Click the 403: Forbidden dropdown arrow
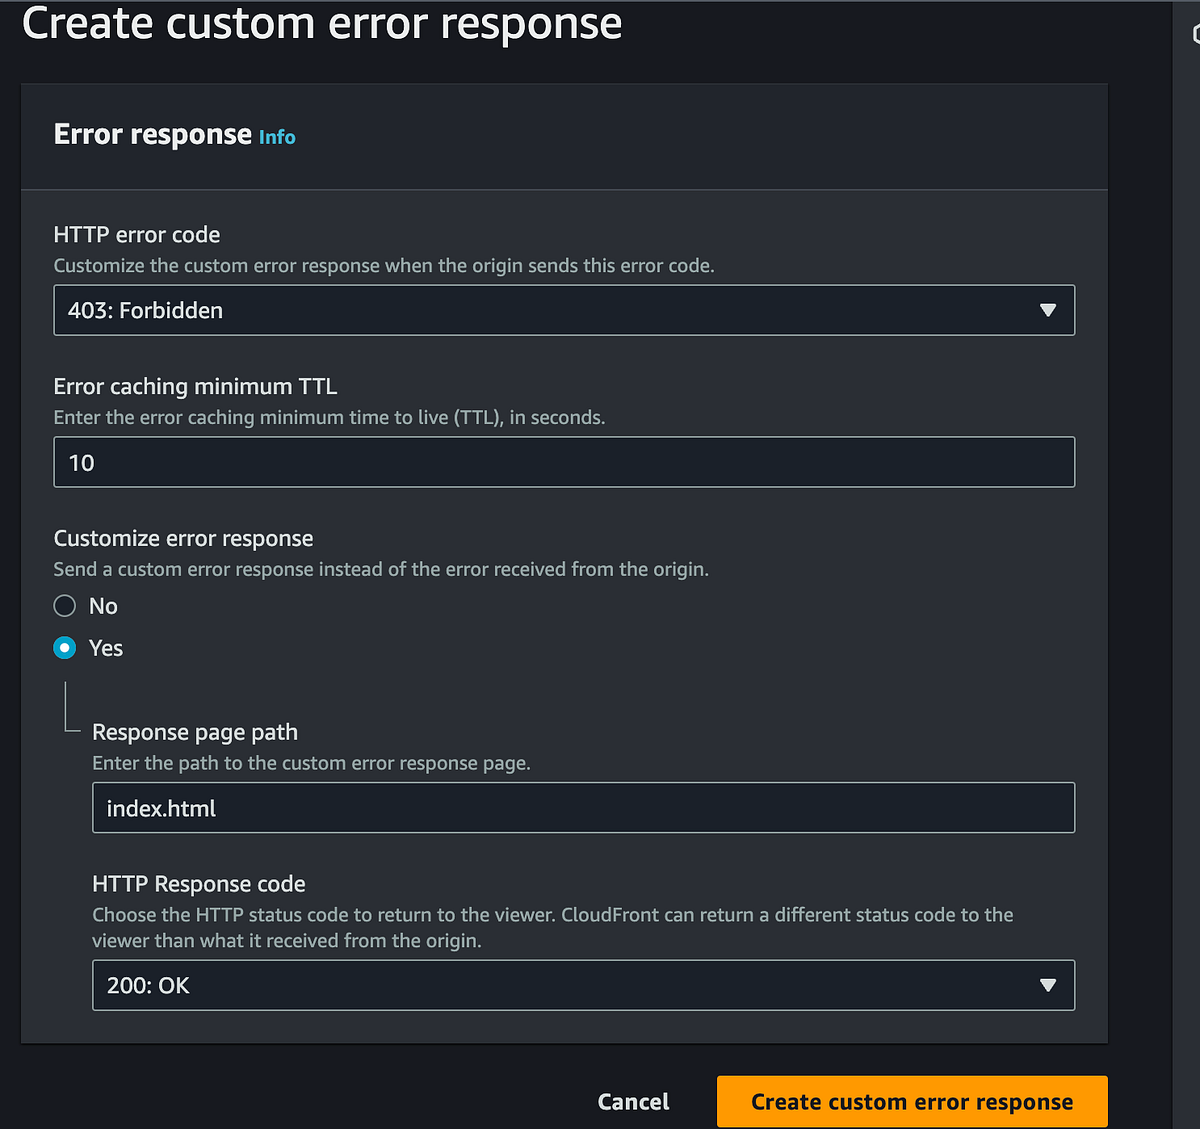Image resolution: width=1200 pixels, height=1129 pixels. (1048, 310)
